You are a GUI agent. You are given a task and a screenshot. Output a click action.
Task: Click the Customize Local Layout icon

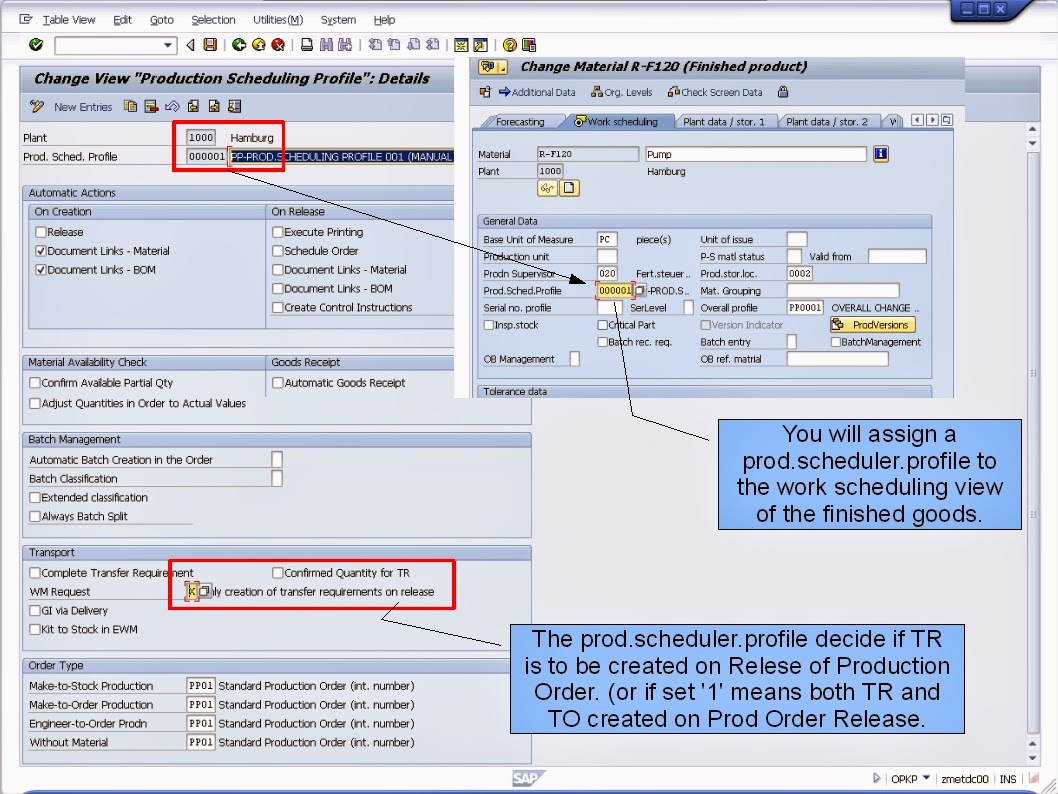pyautogui.click(x=530, y=45)
